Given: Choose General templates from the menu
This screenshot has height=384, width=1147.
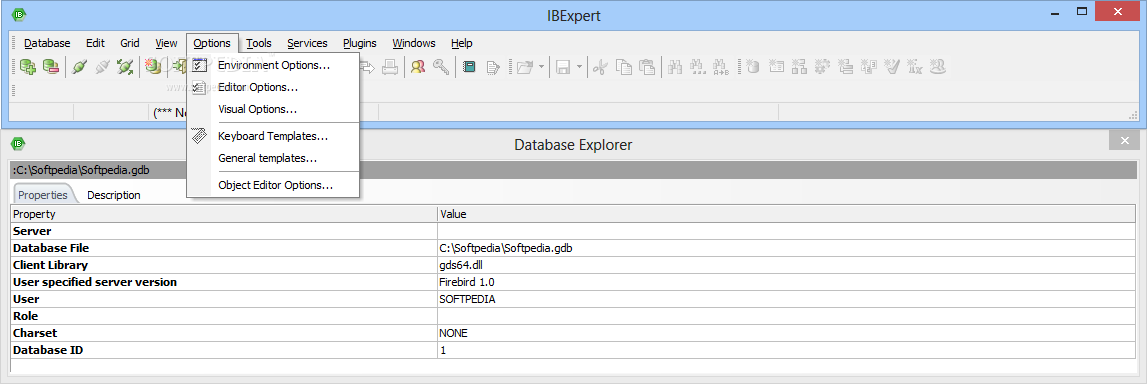Looking at the screenshot, I should 274,157.
